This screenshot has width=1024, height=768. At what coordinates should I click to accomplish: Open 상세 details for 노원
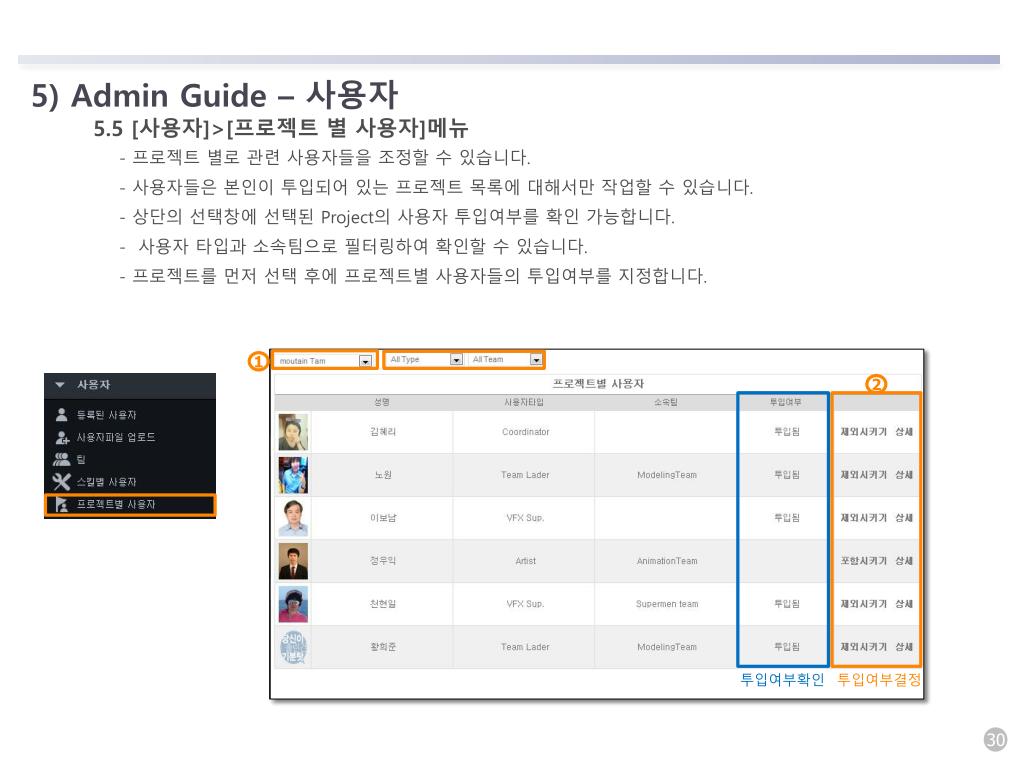(x=904, y=475)
